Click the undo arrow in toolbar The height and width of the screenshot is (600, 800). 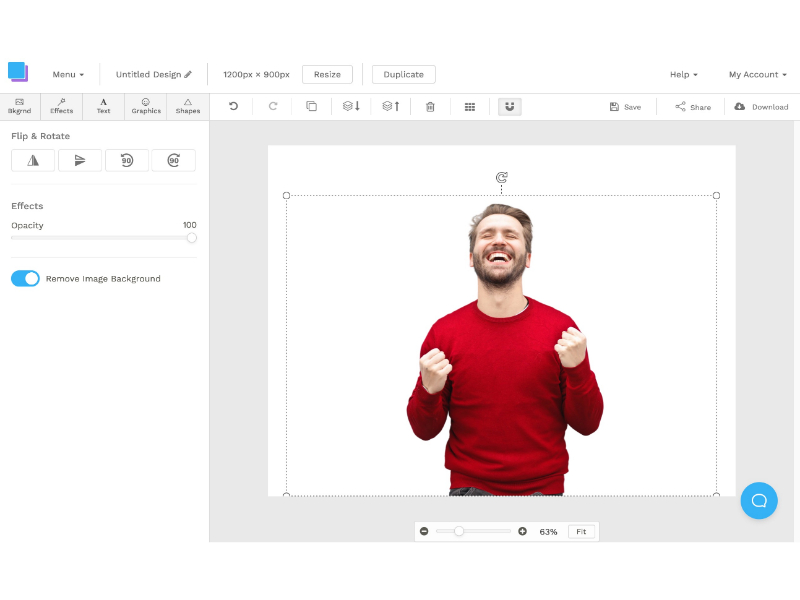pos(233,106)
